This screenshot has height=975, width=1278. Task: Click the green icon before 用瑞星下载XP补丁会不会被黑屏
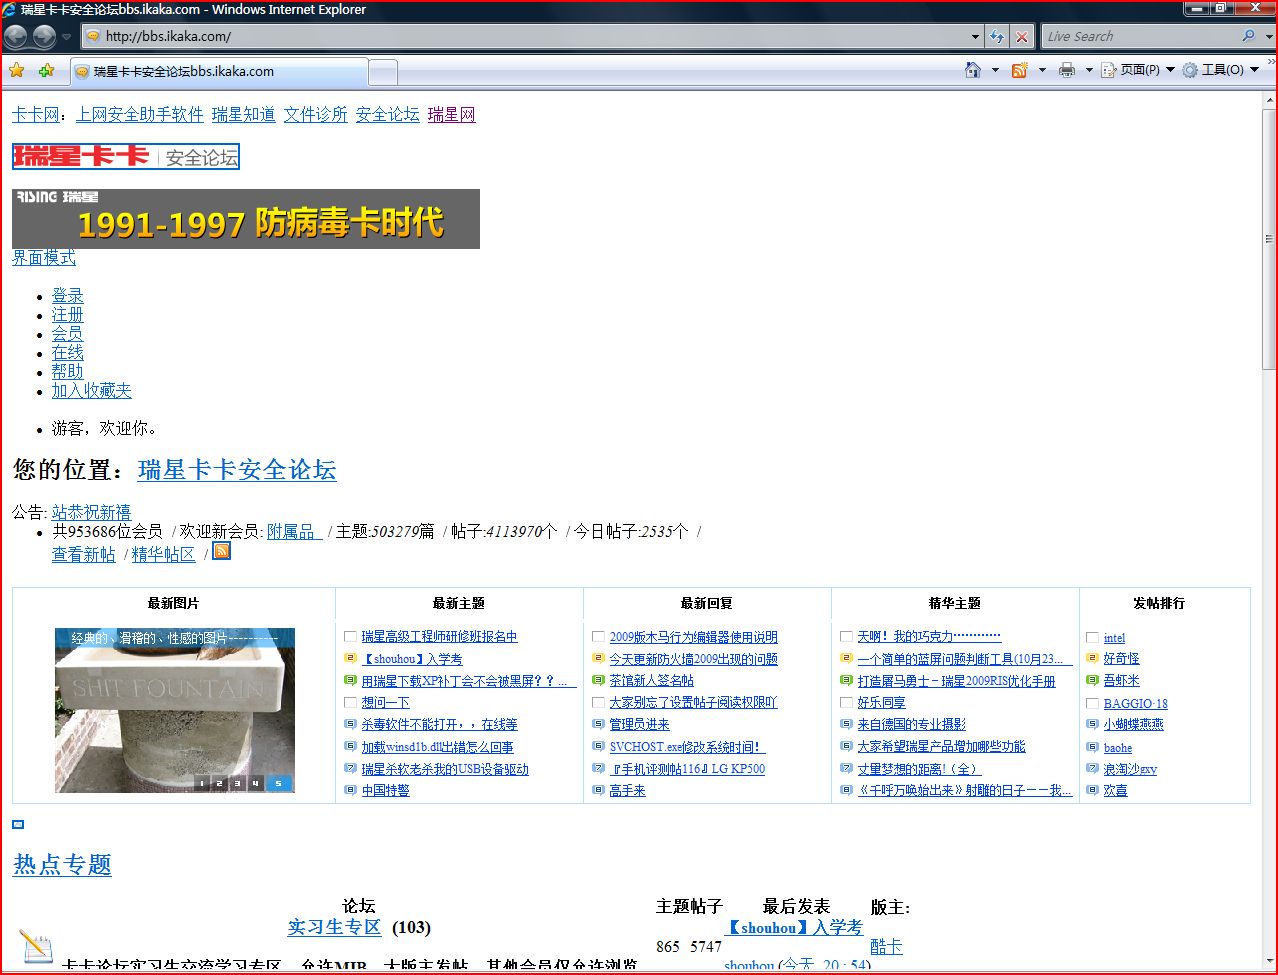tap(350, 680)
